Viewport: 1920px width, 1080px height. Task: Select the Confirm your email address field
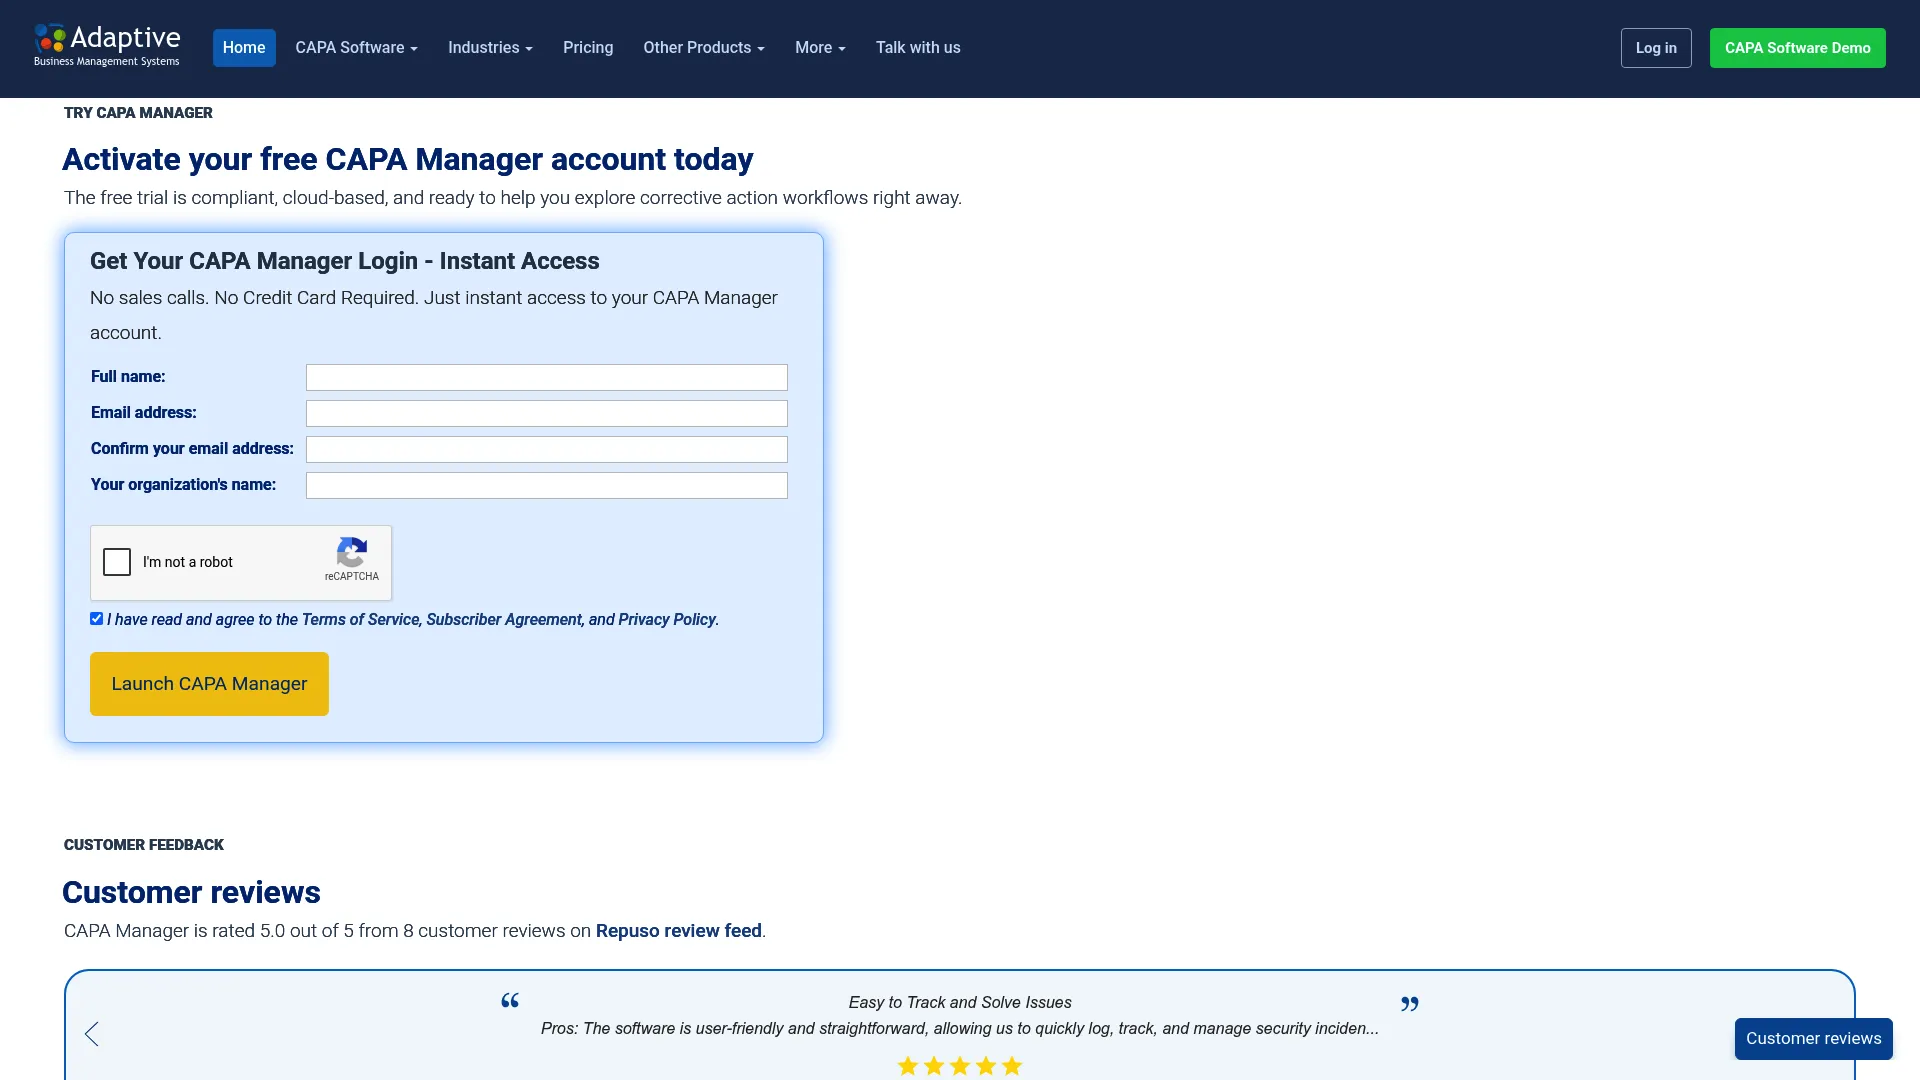tap(547, 449)
